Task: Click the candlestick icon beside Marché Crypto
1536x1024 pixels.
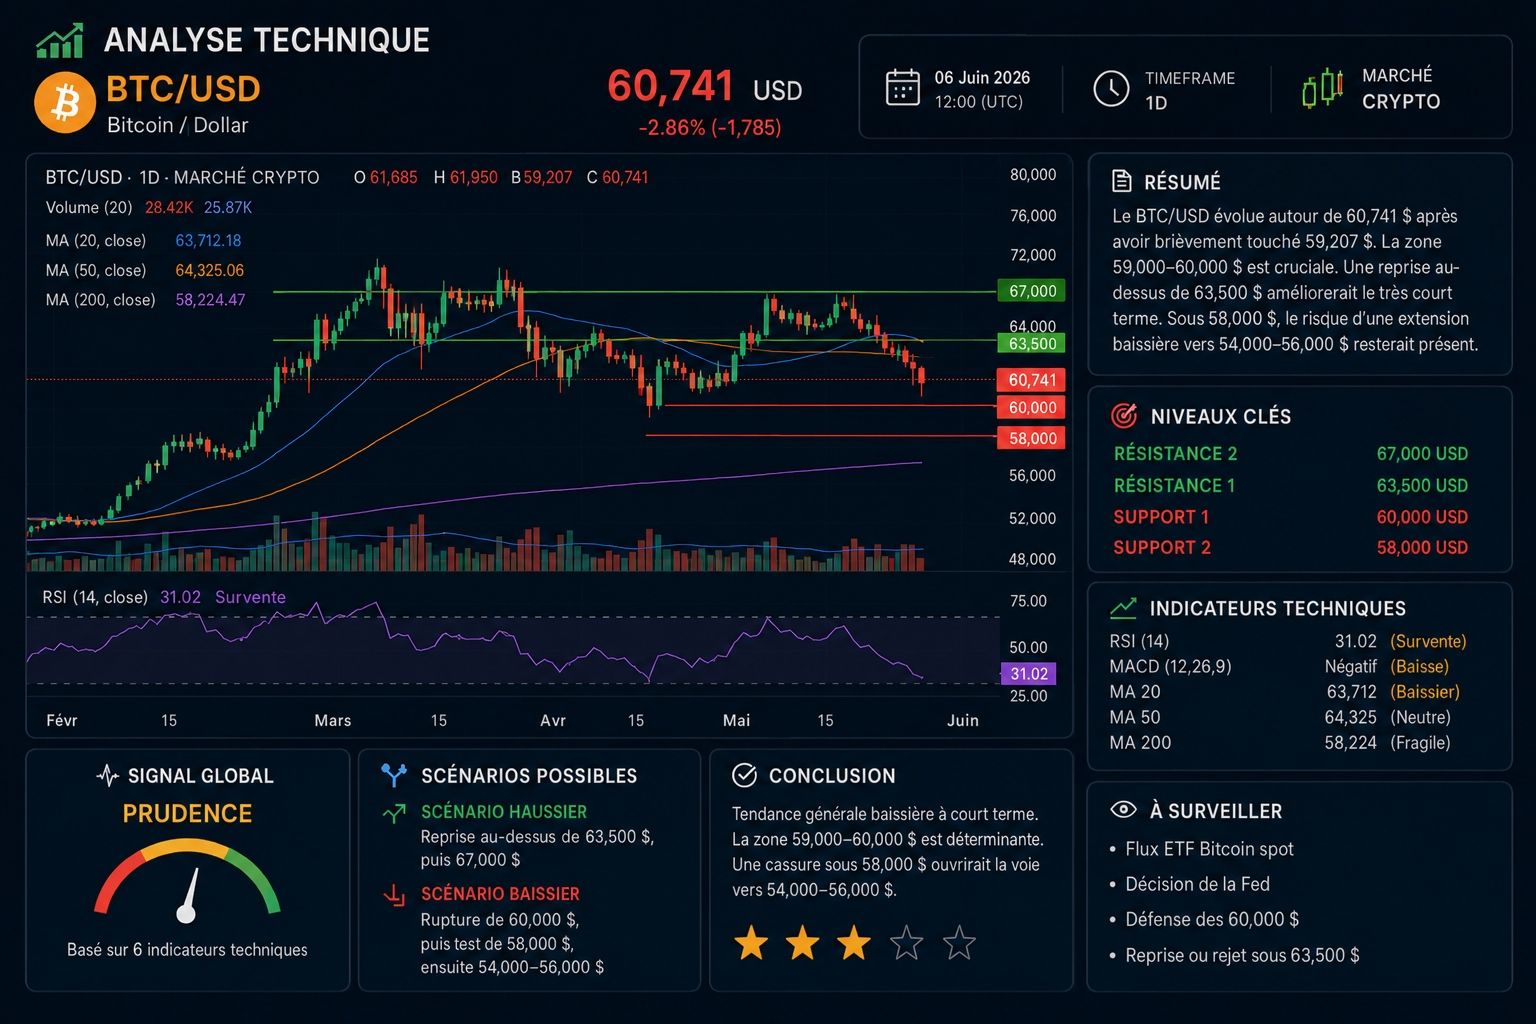Action: pyautogui.click(x=1323, y=88)
